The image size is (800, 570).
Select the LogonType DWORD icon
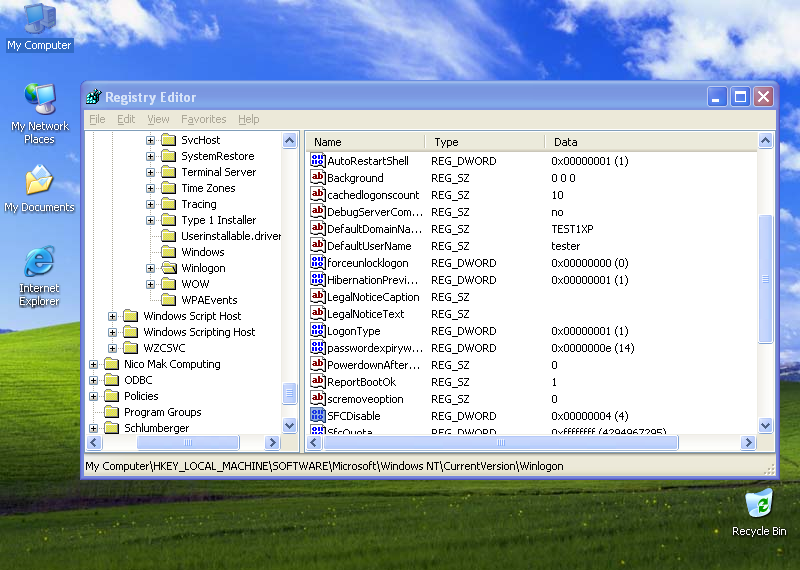pos(317,331)
